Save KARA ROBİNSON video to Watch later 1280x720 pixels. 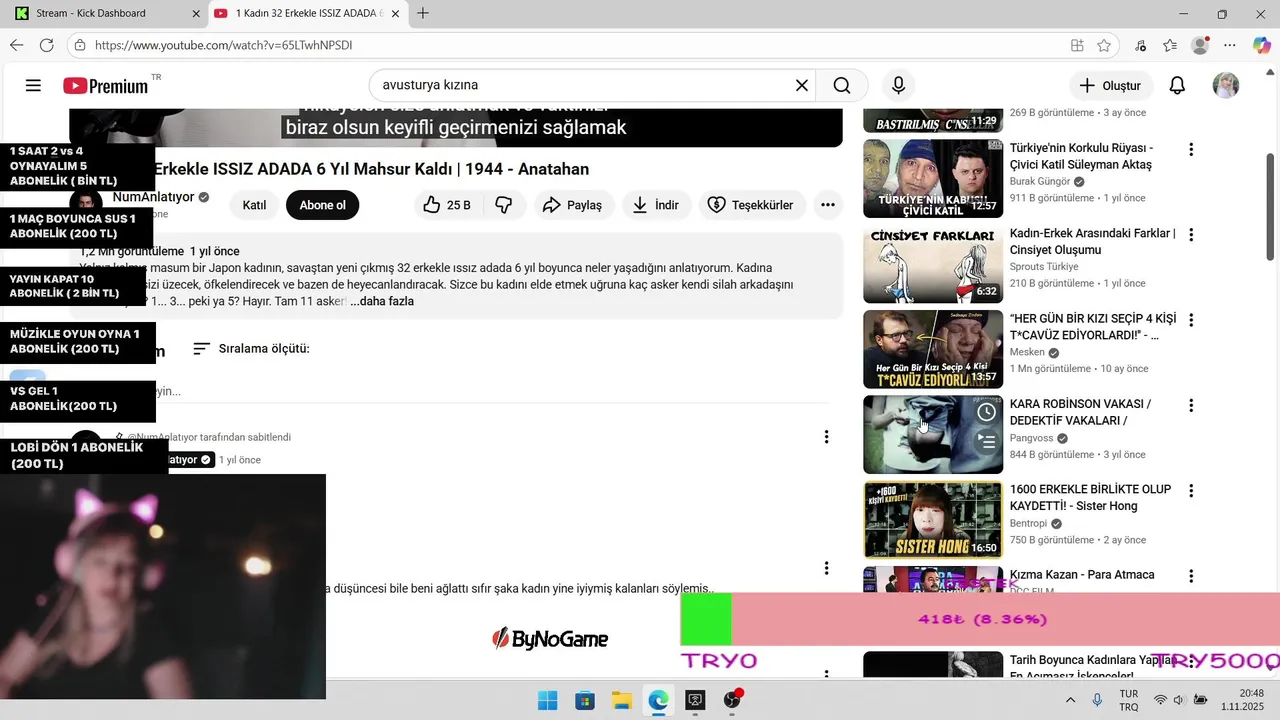[x=987, y=412]
